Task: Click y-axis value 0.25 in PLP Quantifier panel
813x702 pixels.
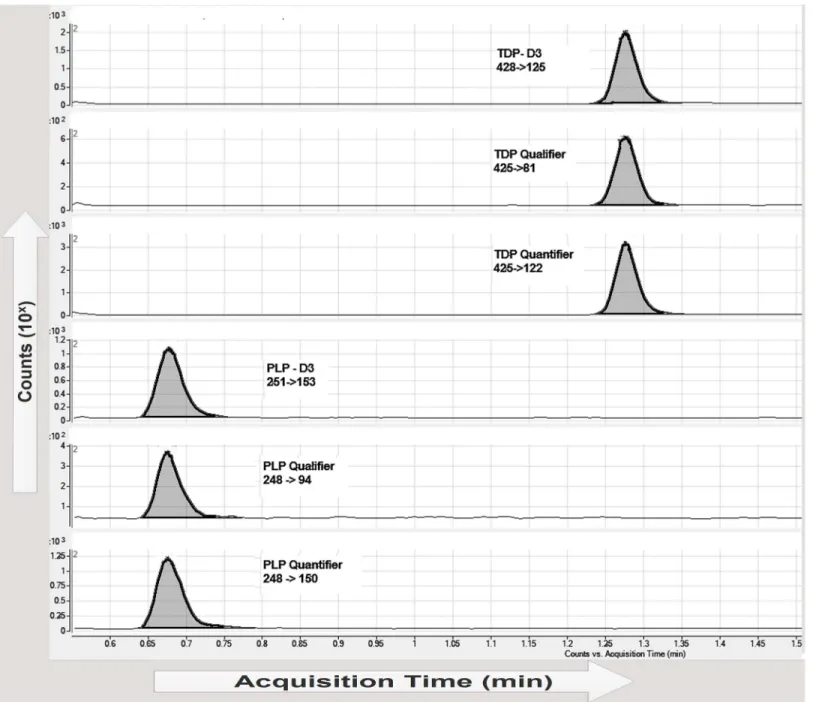Action: 58,616
